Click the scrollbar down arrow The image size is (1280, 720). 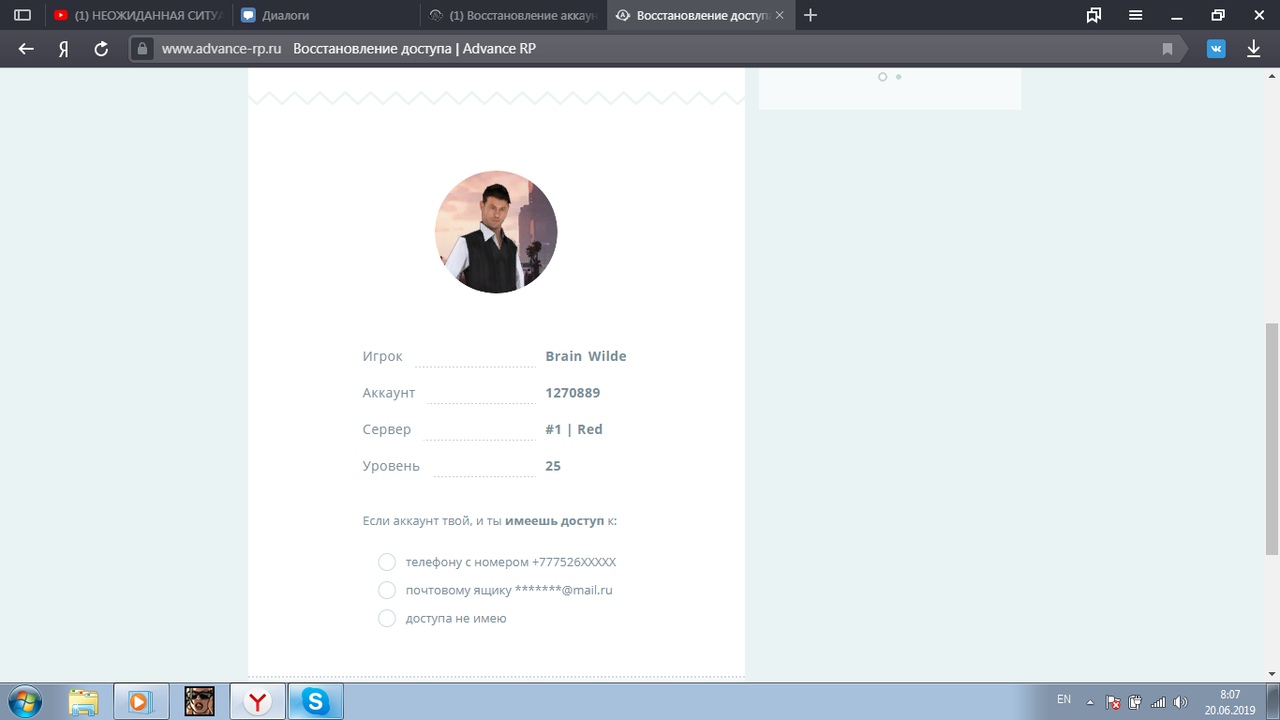point(1272,674)
